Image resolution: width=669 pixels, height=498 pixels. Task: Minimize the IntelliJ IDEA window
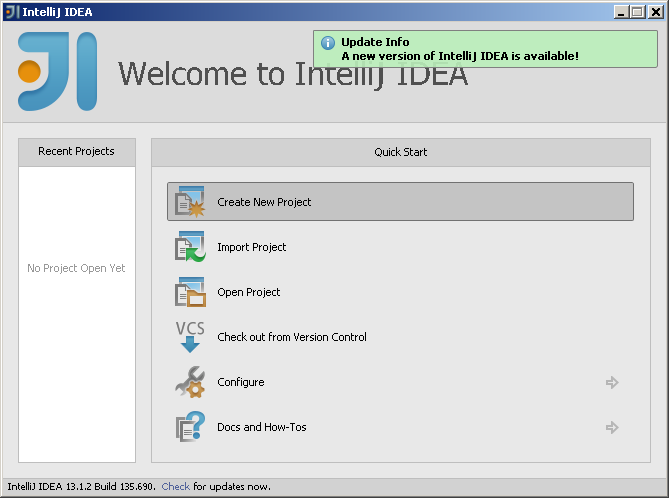621,12
